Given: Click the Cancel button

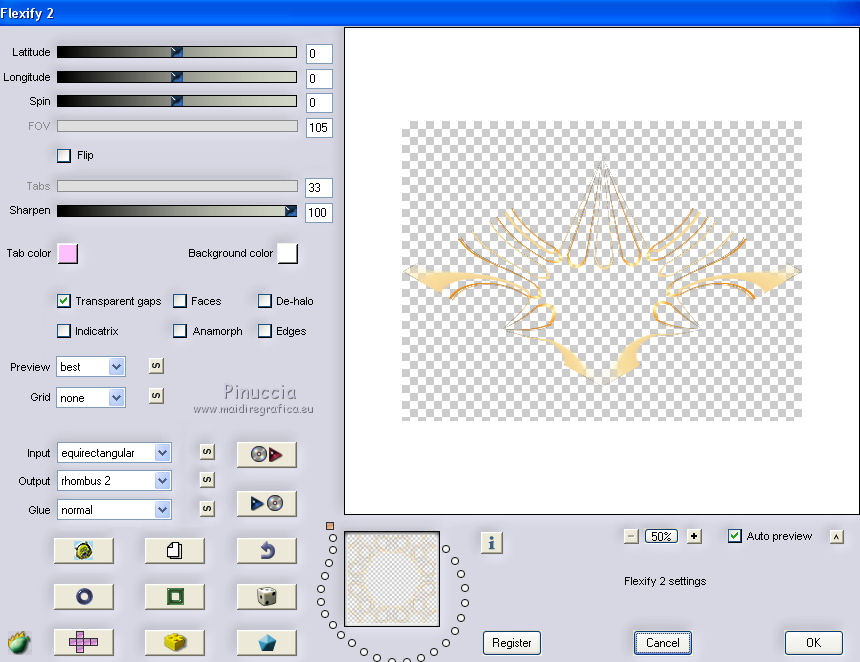Looking at the screenshot, I should pyautogui.click(x=663, y=643).
